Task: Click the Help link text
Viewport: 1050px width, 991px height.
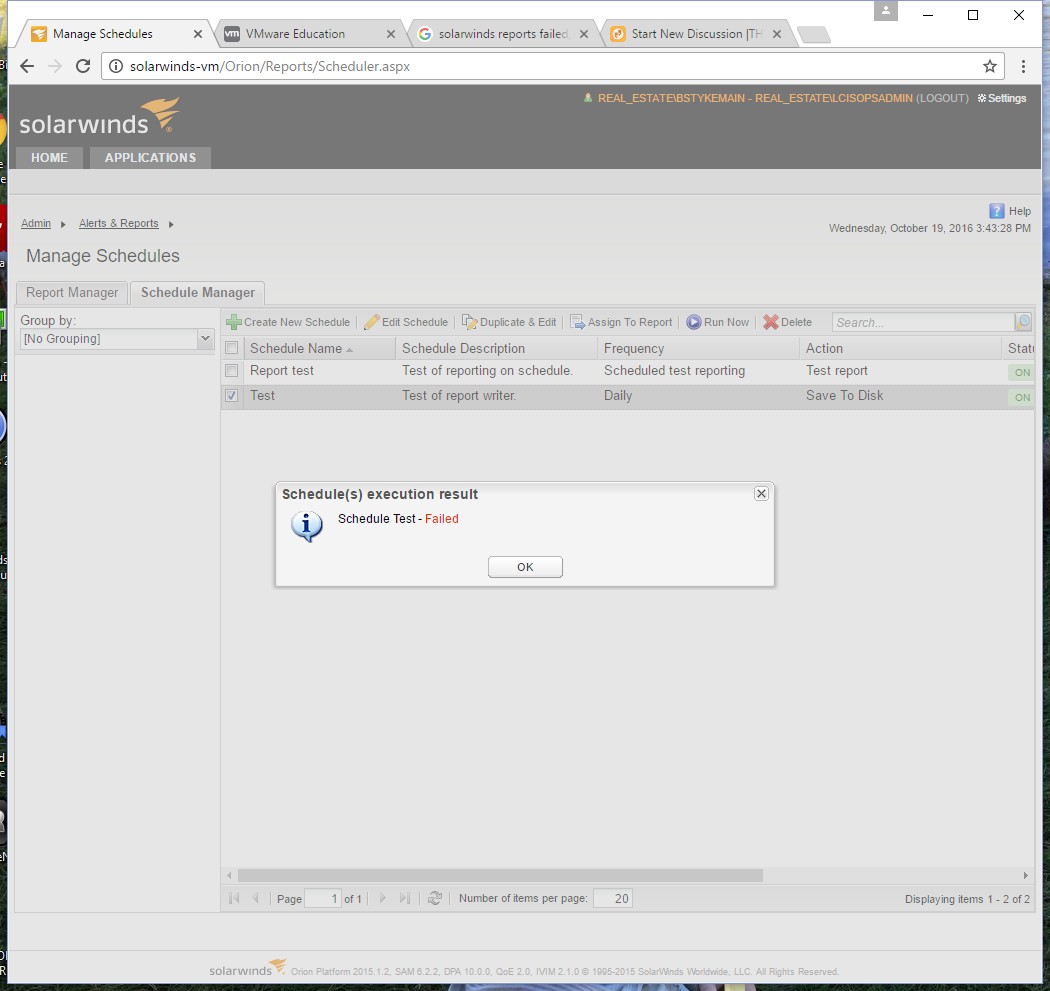Action: (x=1020, y=211)
